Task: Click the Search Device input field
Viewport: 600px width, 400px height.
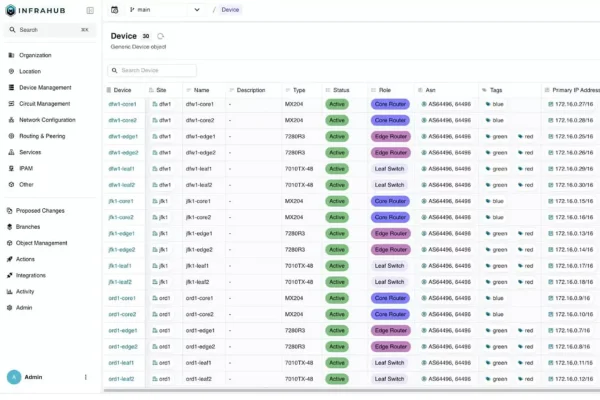Action: pos(152,70)
